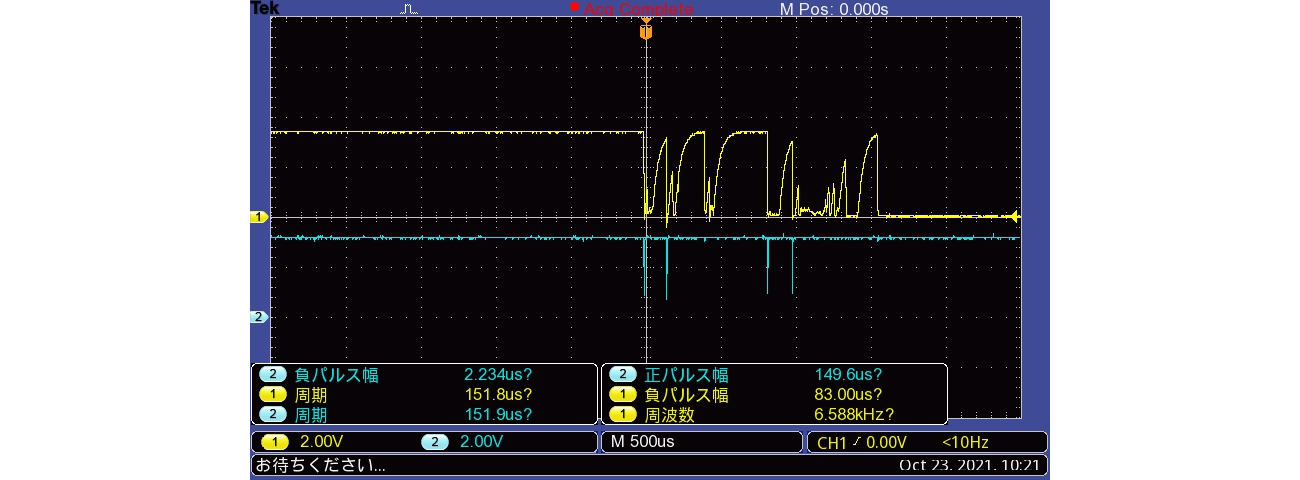Click the pulse waveform icon at top
The image size is (1300, 480).
pos(409,9)
